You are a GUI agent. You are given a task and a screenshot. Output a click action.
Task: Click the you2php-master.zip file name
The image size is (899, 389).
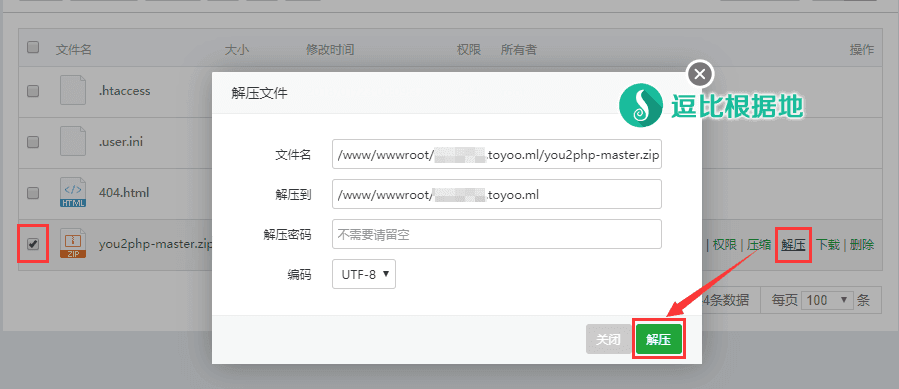[x=155, y=244]
